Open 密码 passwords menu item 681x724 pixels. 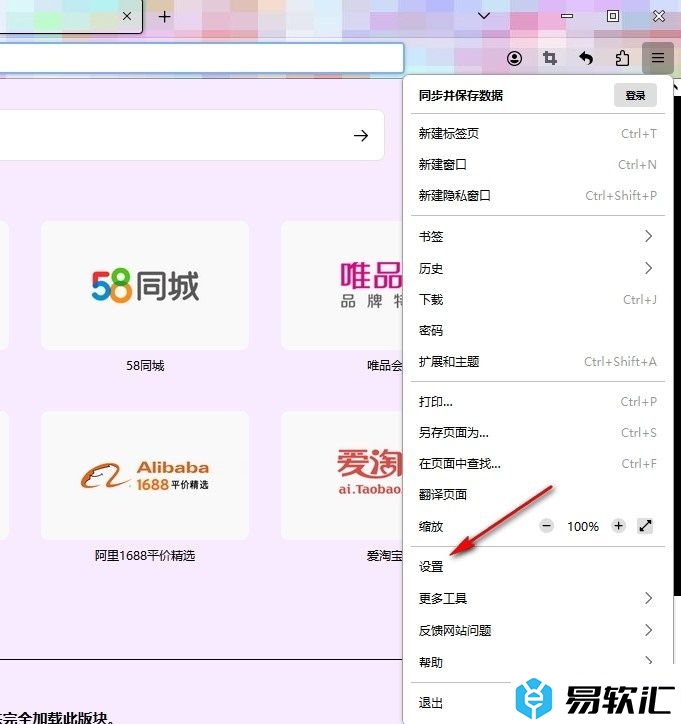pos(537,331)
